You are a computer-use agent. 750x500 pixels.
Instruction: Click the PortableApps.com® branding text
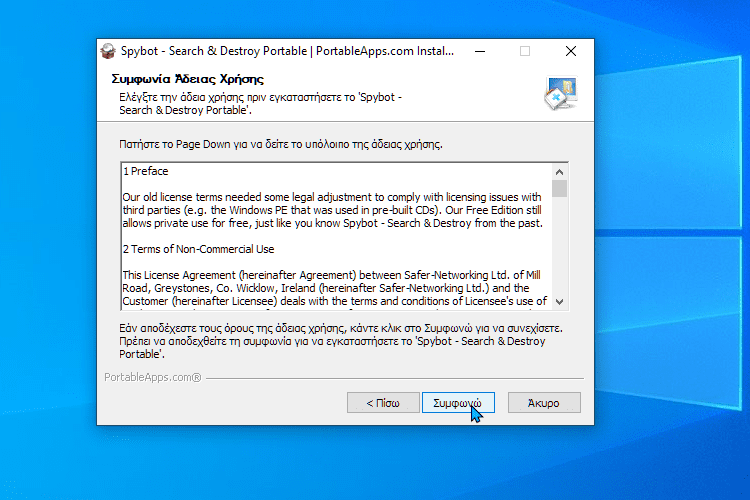[153, 378]
